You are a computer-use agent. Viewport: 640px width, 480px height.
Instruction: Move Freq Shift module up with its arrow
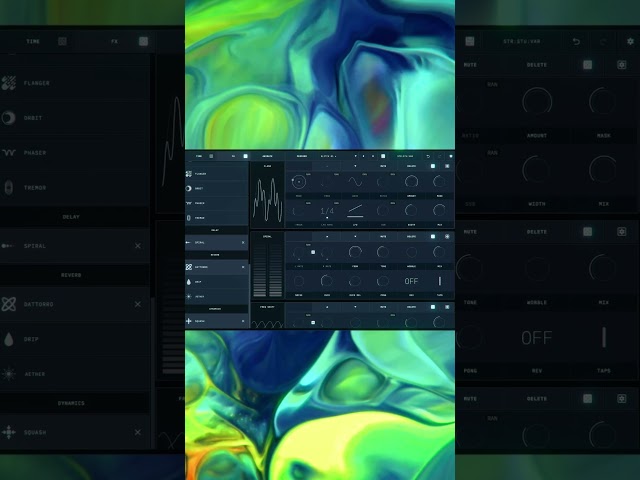(x=327, y=307)
